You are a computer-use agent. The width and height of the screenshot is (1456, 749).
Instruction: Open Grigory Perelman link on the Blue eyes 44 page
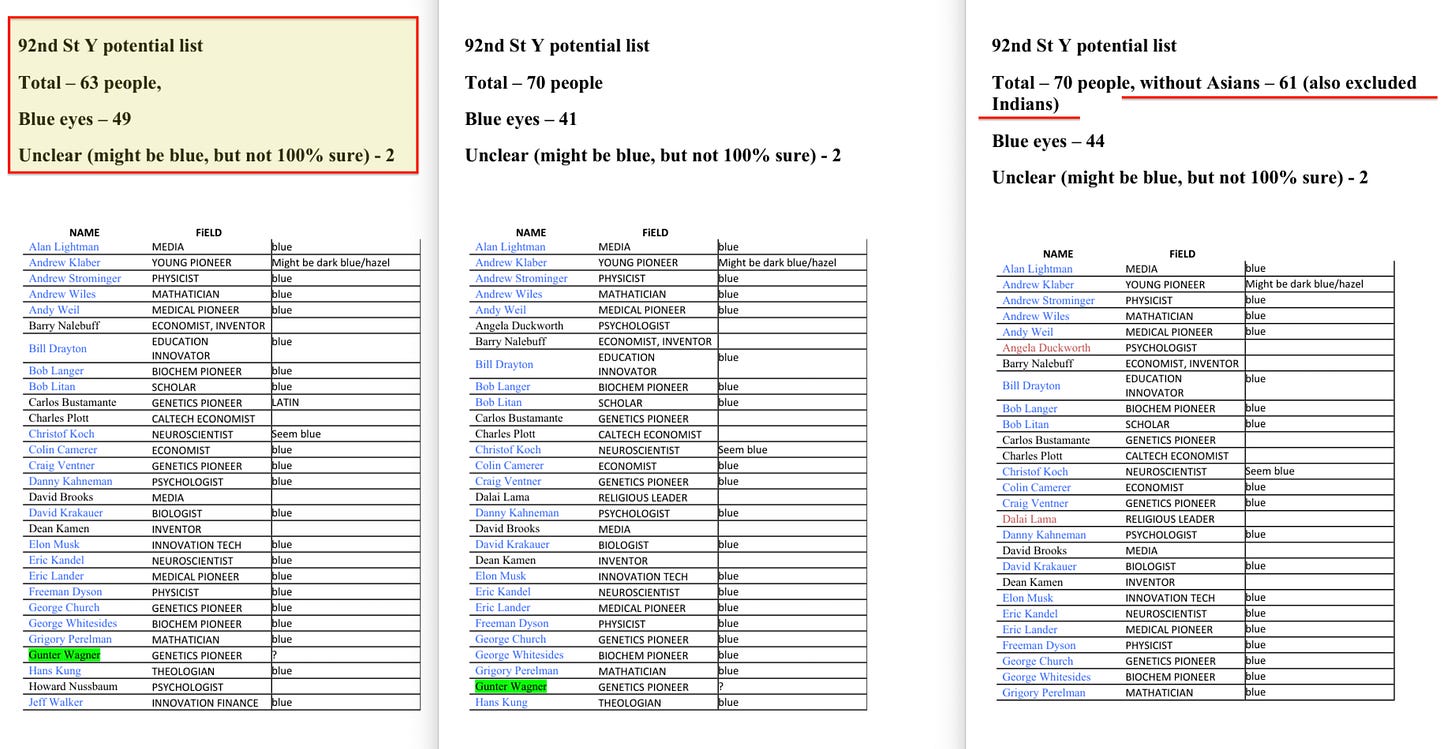coord(1044,693)
